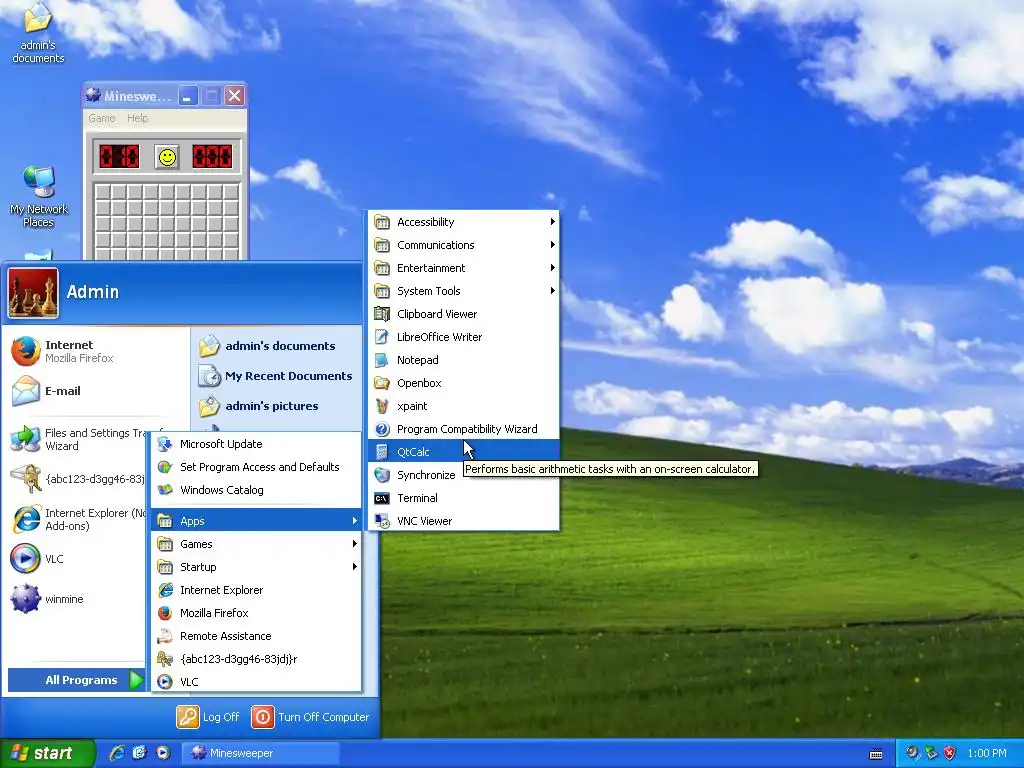Click the winmine mine icon in Start menu
Image resolution: width=1024 pixels, height=768 pixels.
(x=25, y=599)
